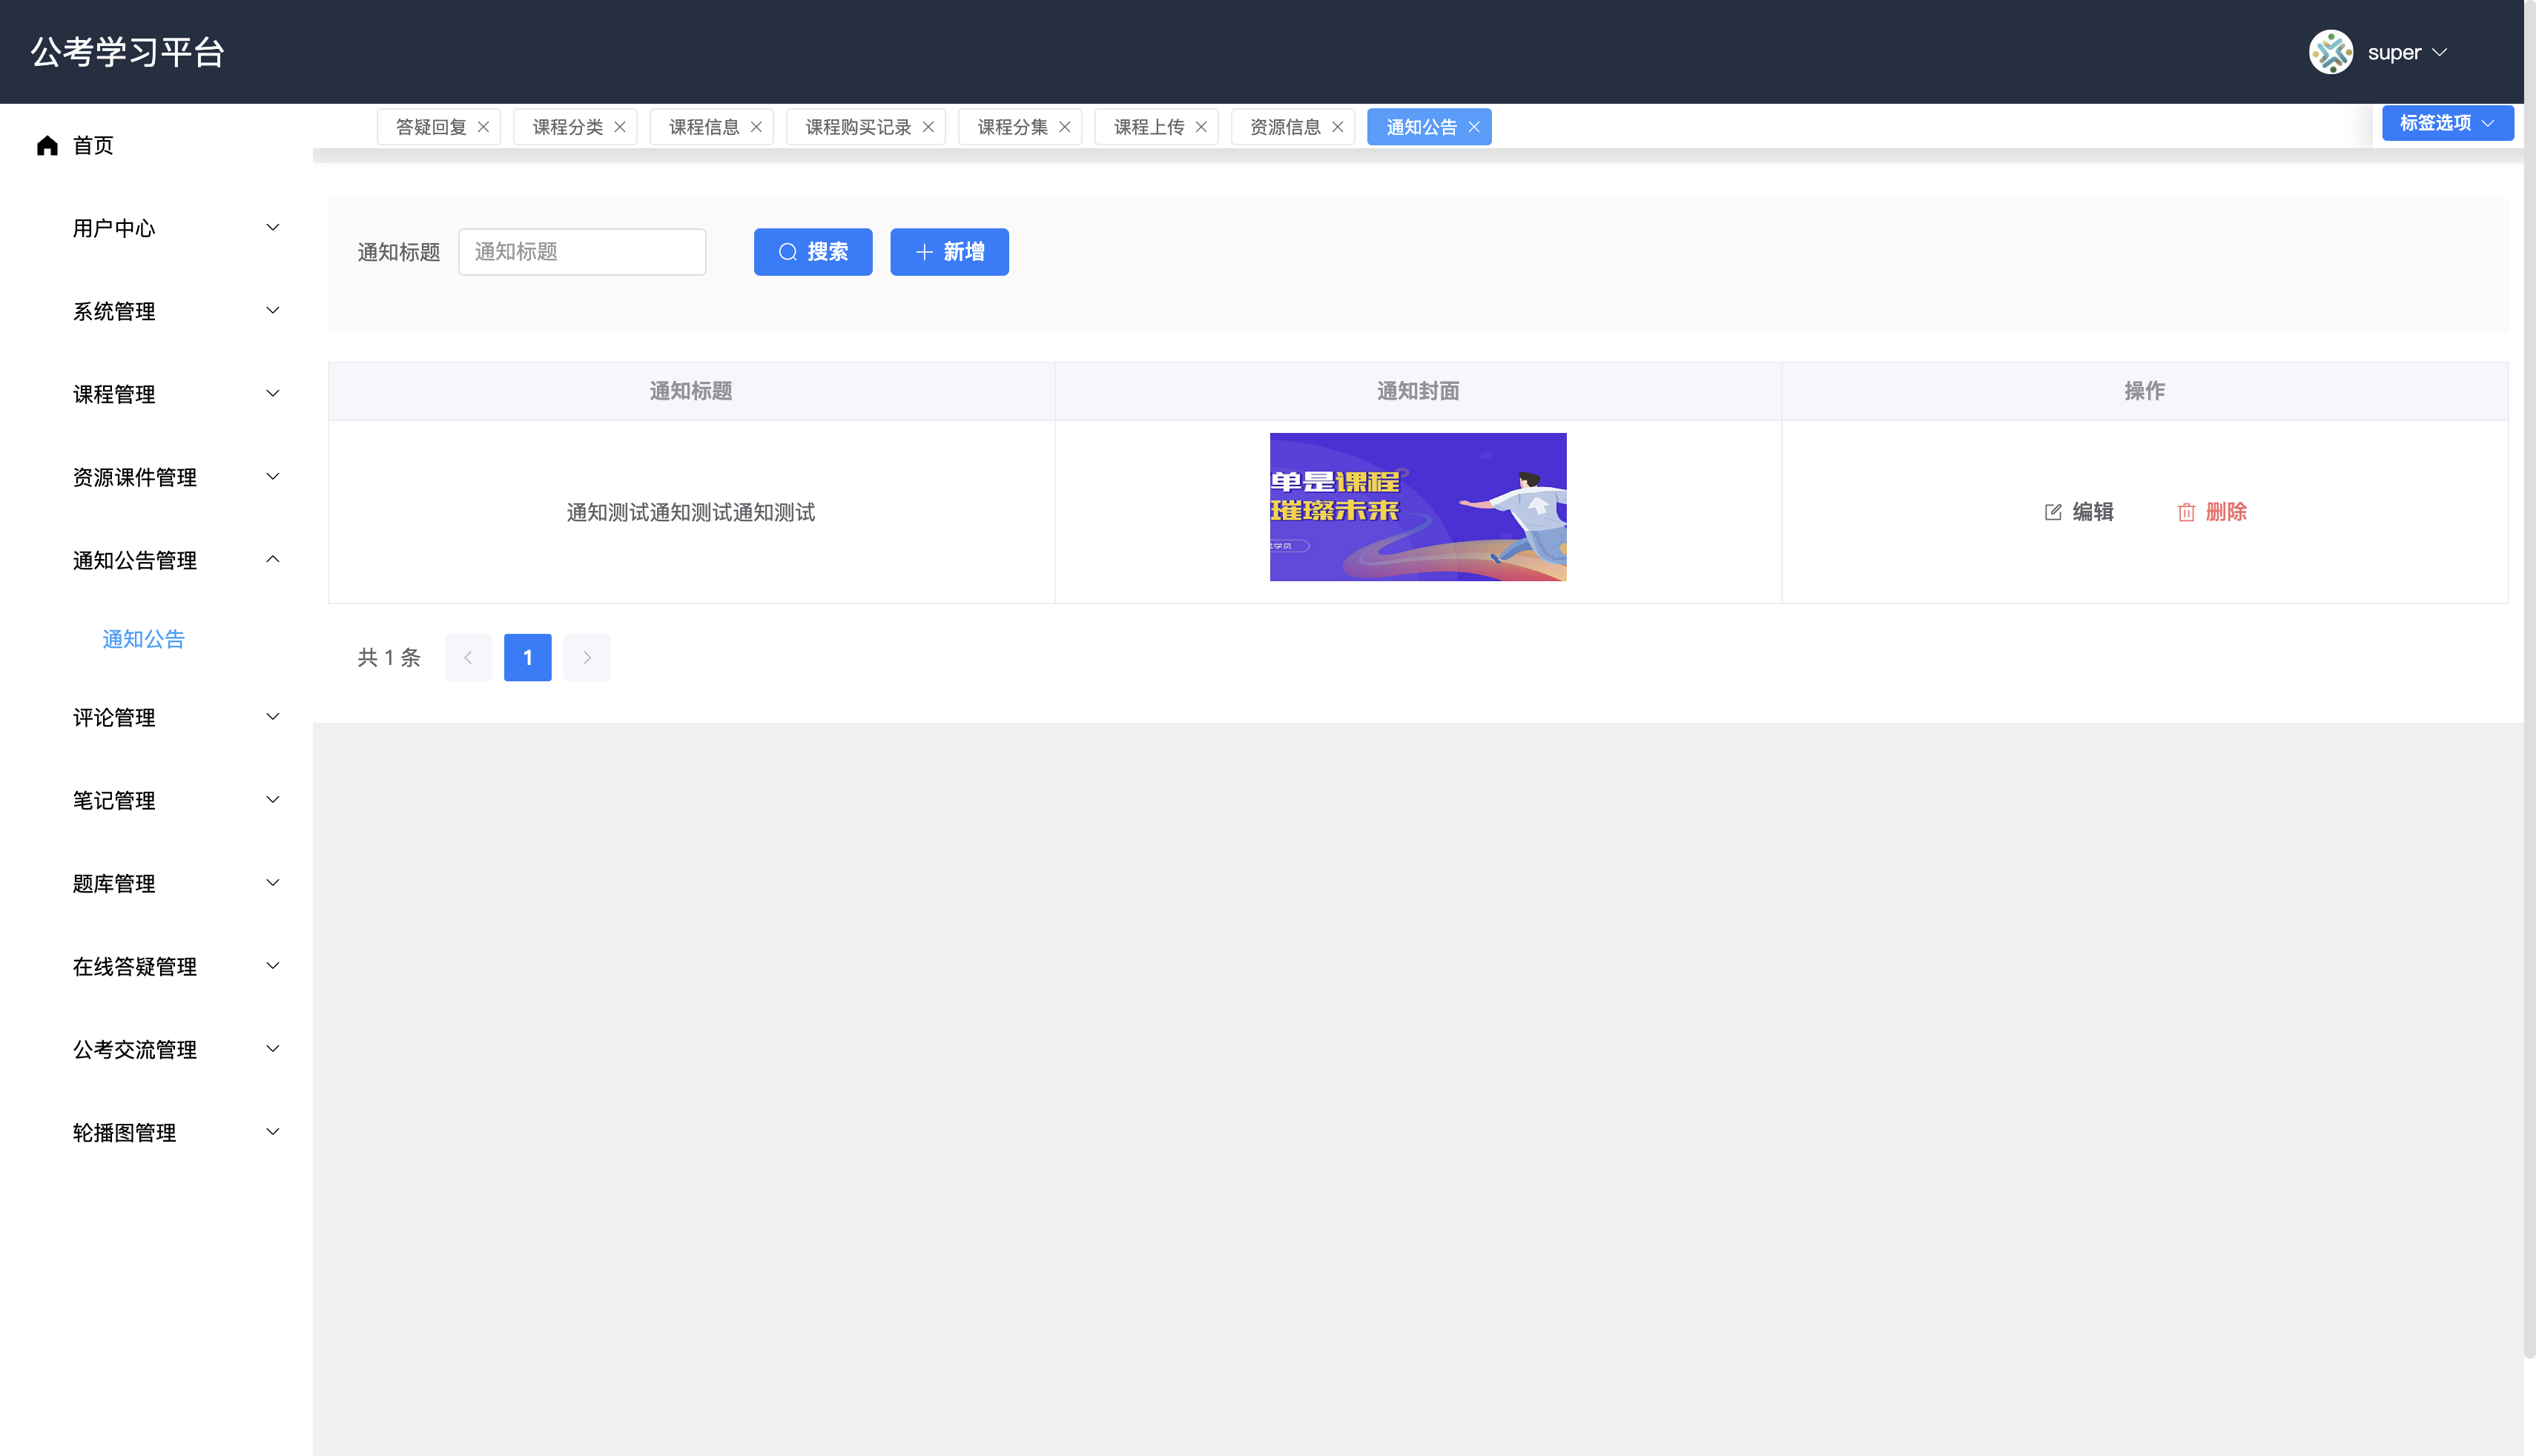
Task: Go to next pagination page arrow
Action: pos(587,658)
